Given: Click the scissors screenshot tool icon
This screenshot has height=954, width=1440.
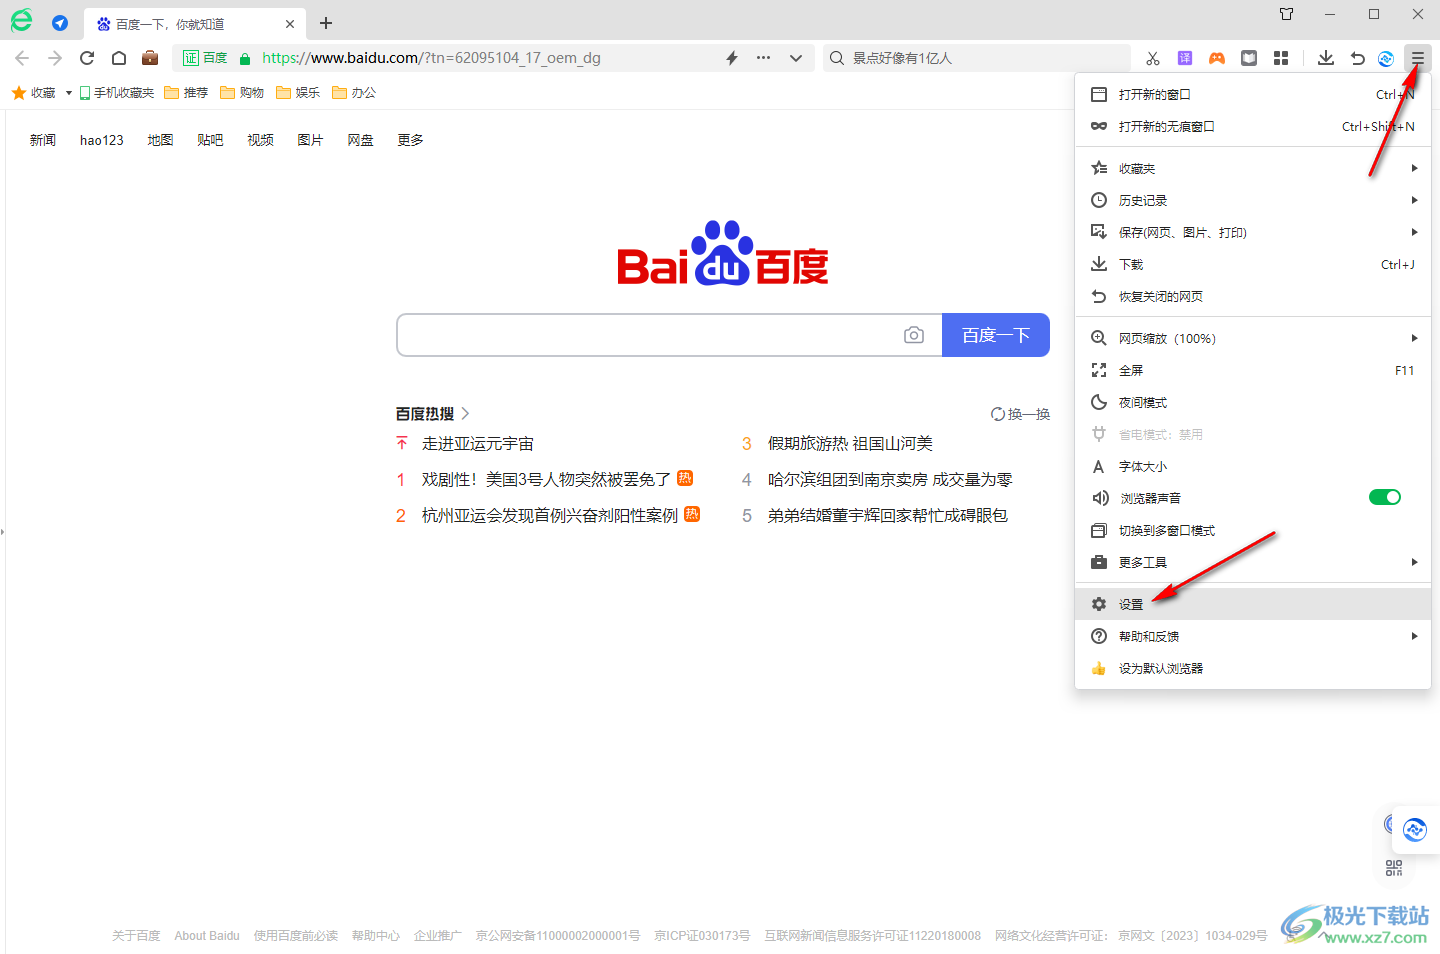Looking at the screenshot, I should point(1153,58).
